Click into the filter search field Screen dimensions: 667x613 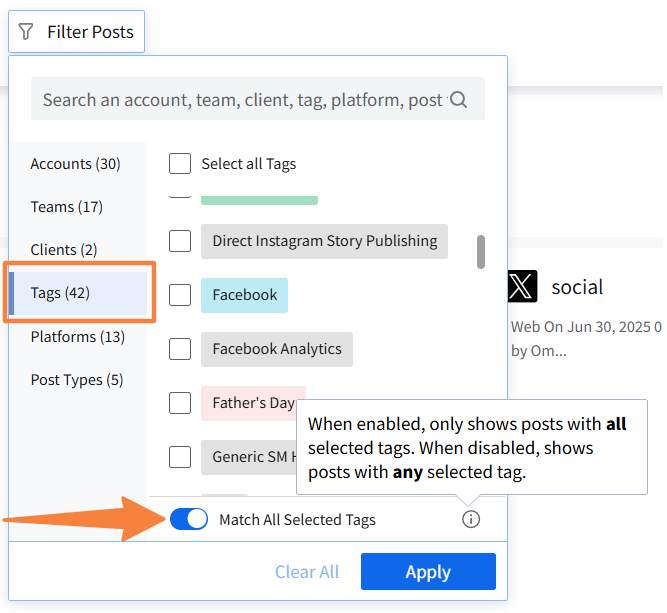(240, 100)
